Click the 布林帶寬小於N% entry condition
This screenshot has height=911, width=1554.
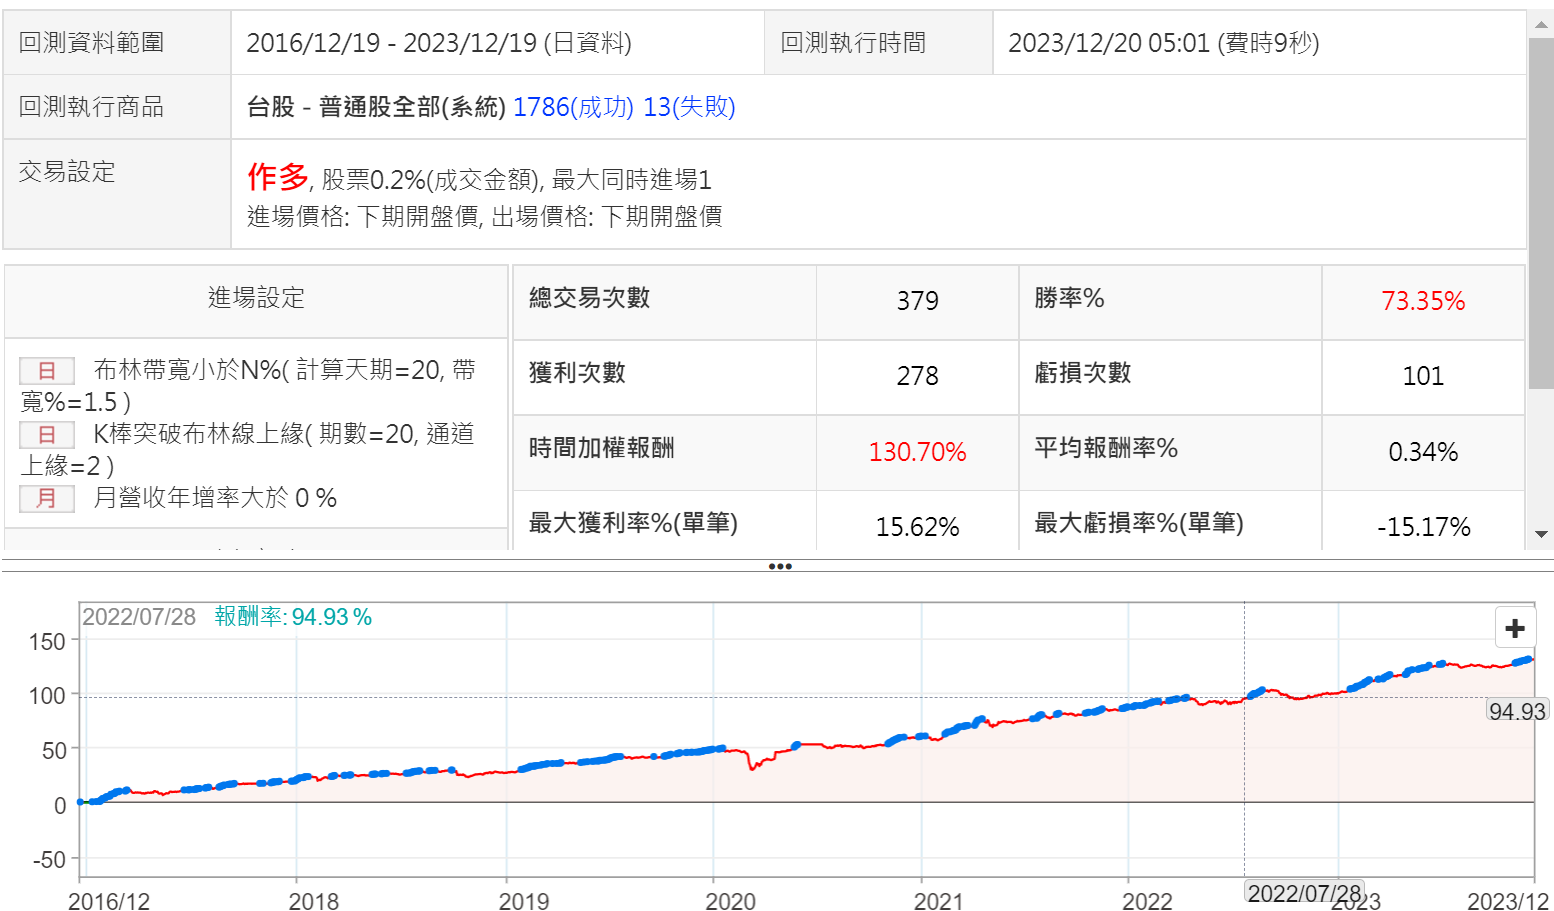click(x=285, y=371)
